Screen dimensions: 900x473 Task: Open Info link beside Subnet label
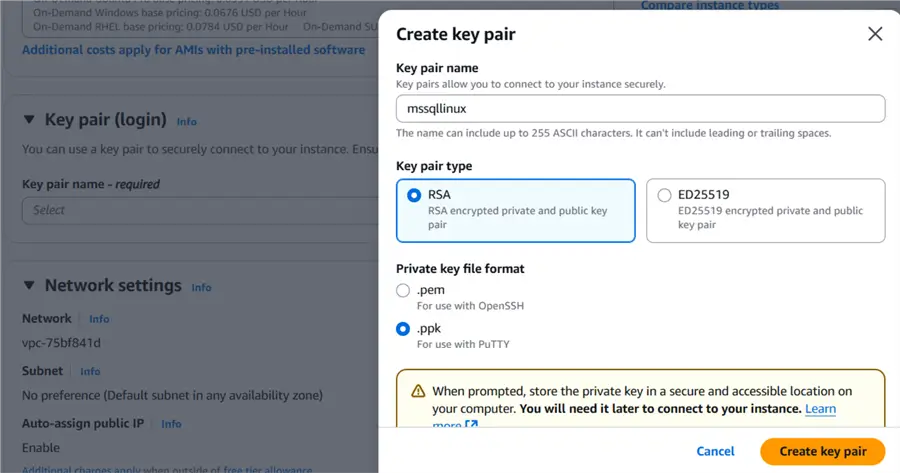90,372
